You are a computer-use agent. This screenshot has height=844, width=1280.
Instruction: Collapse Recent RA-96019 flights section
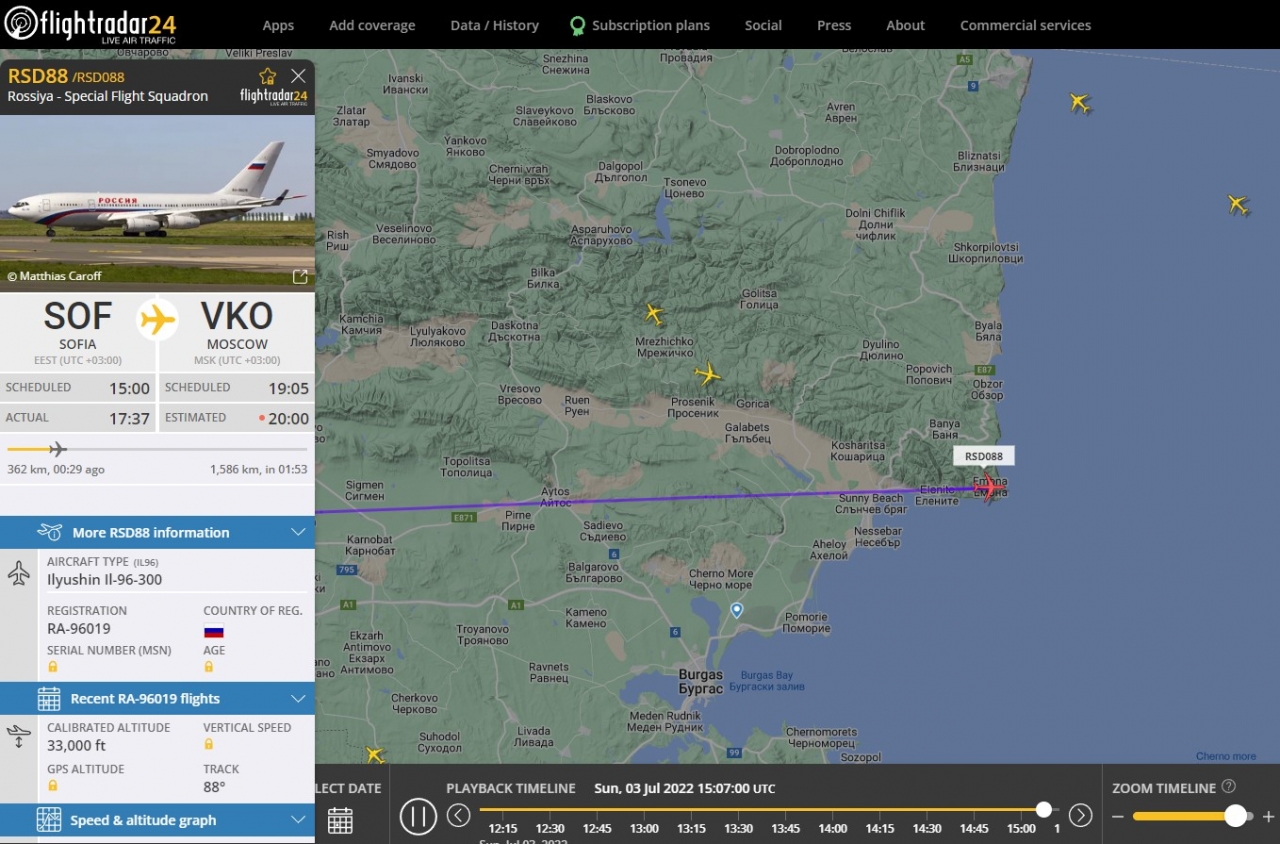pos(298,698)
